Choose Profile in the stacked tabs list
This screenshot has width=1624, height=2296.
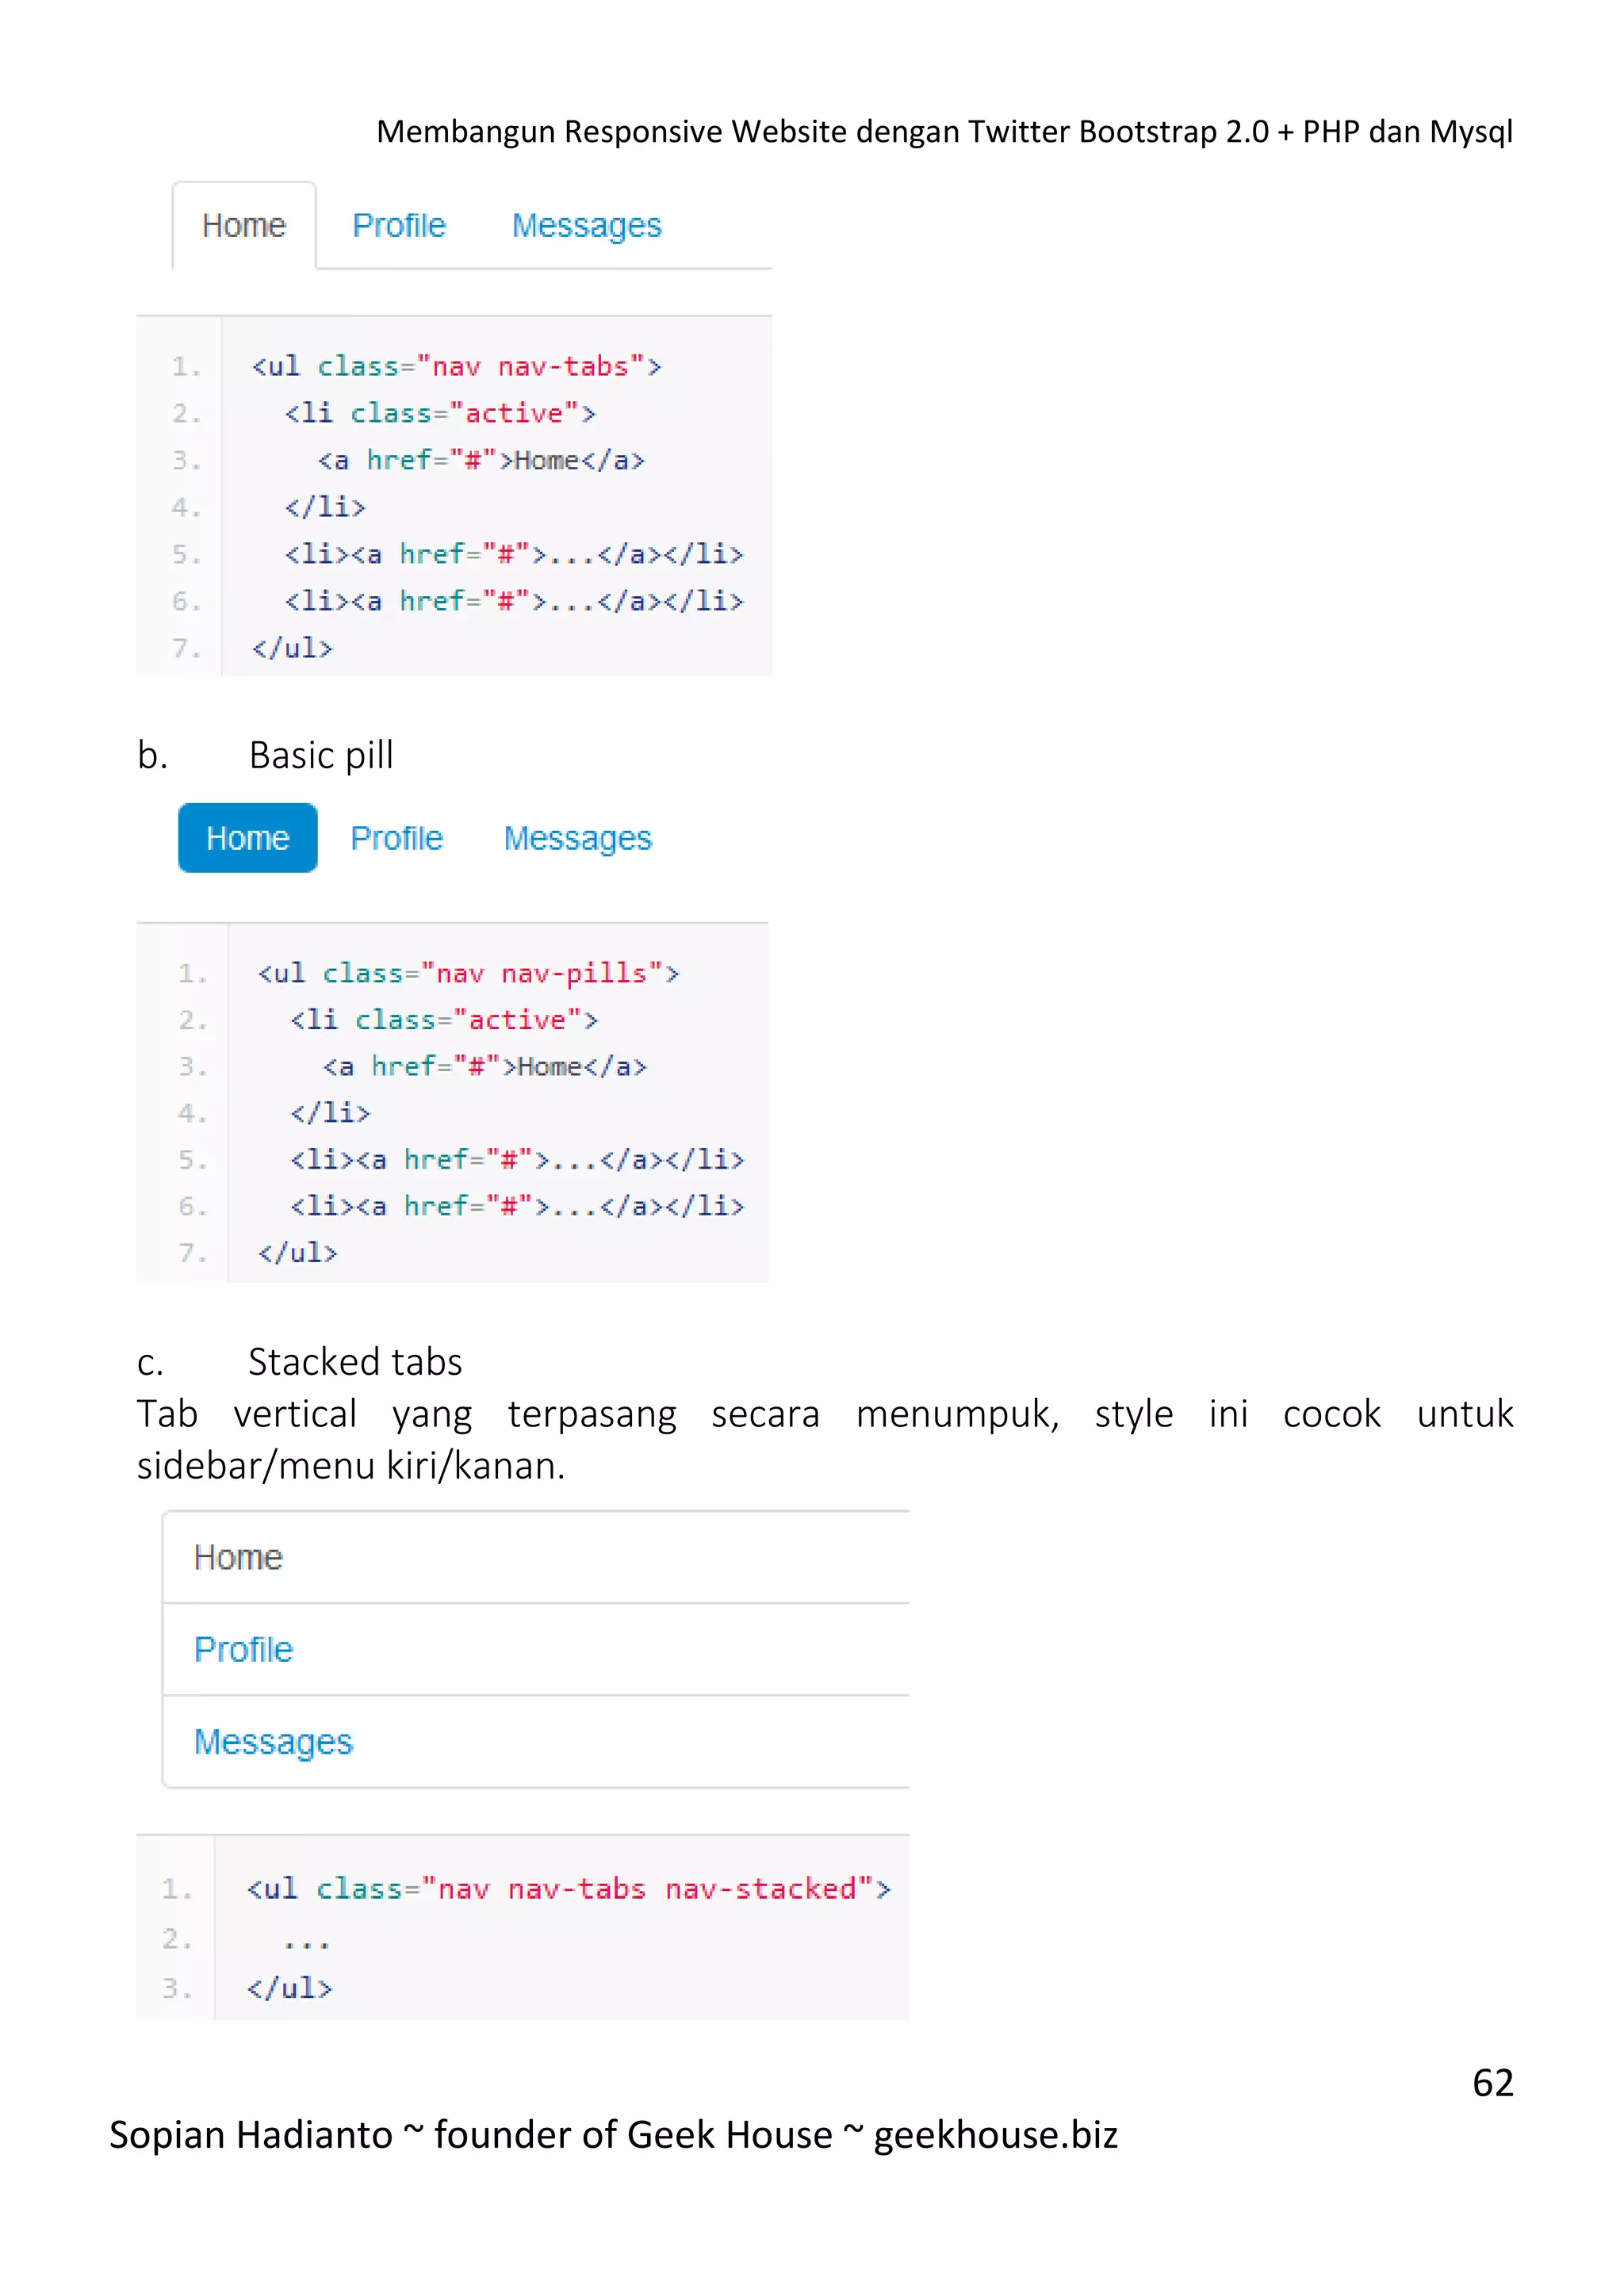[x=536, y=1650]
